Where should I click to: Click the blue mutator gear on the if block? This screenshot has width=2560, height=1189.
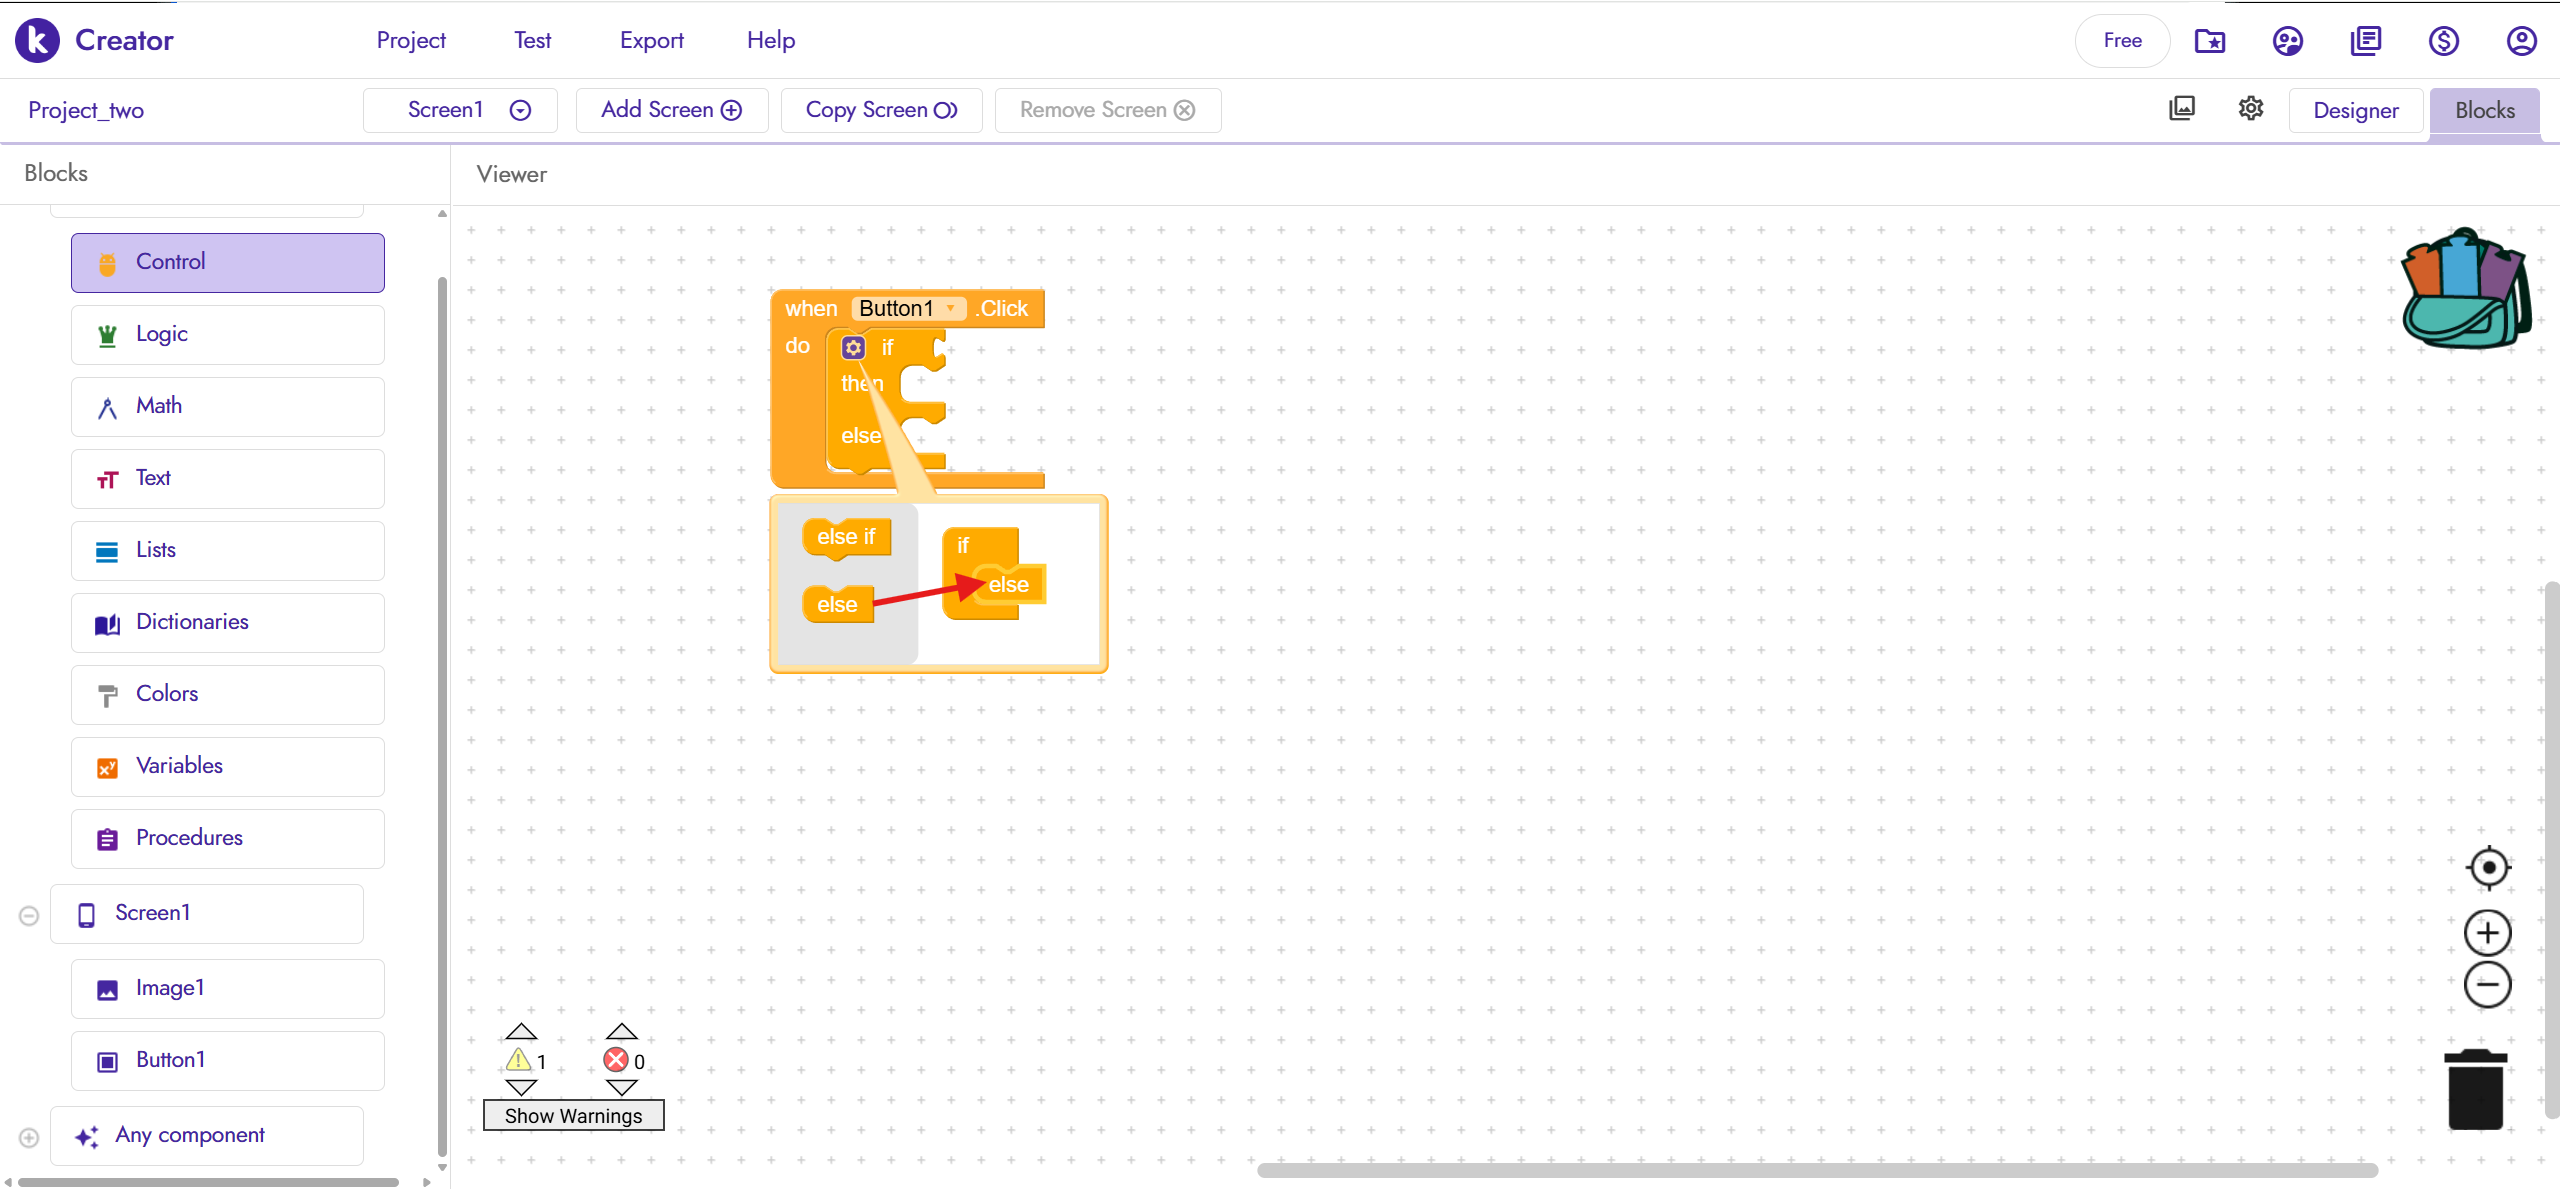pos(853,347)
